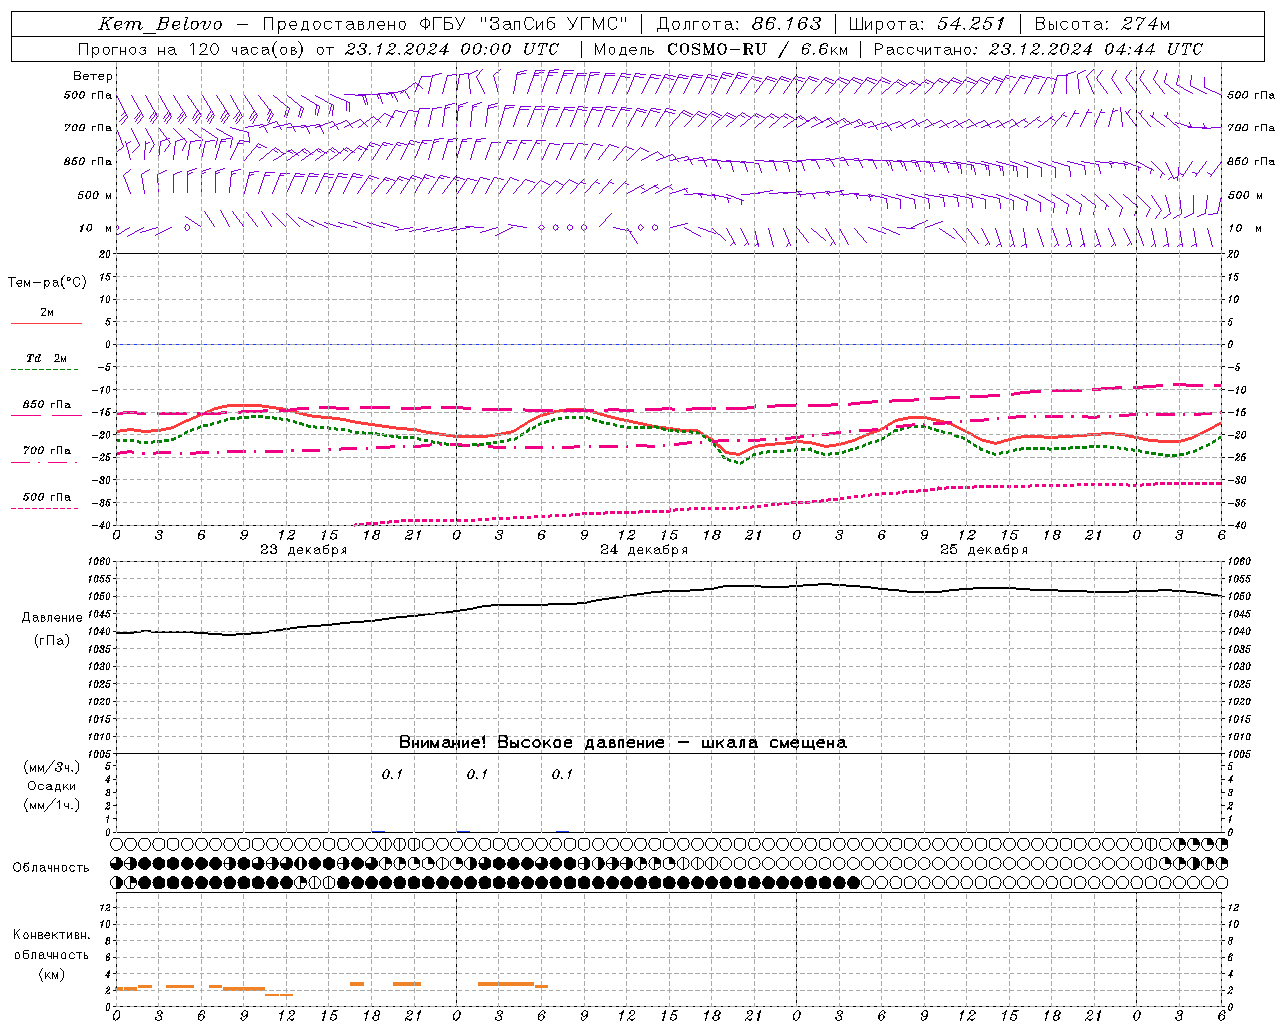The image size is (1280, 1024).
Task: Click the 'Внимание! Высокое давление' warning text
Action: 532,742
